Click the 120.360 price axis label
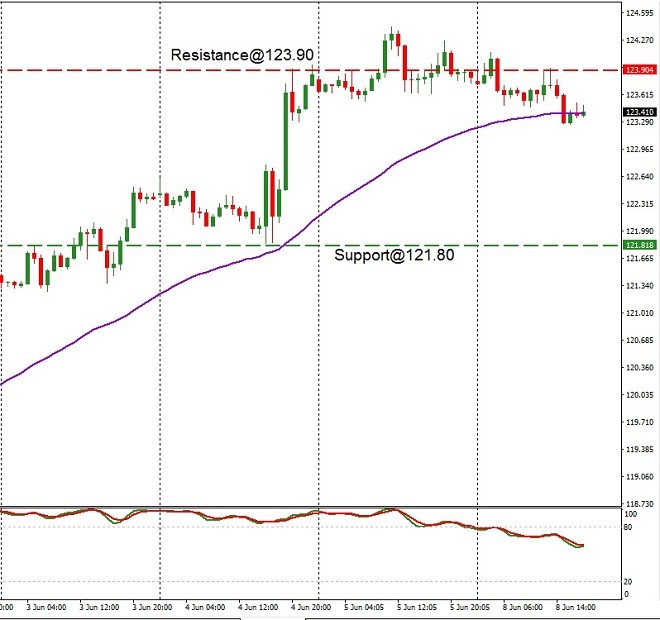The width and height of the screenshot is (660, 620). pos(640,367)
